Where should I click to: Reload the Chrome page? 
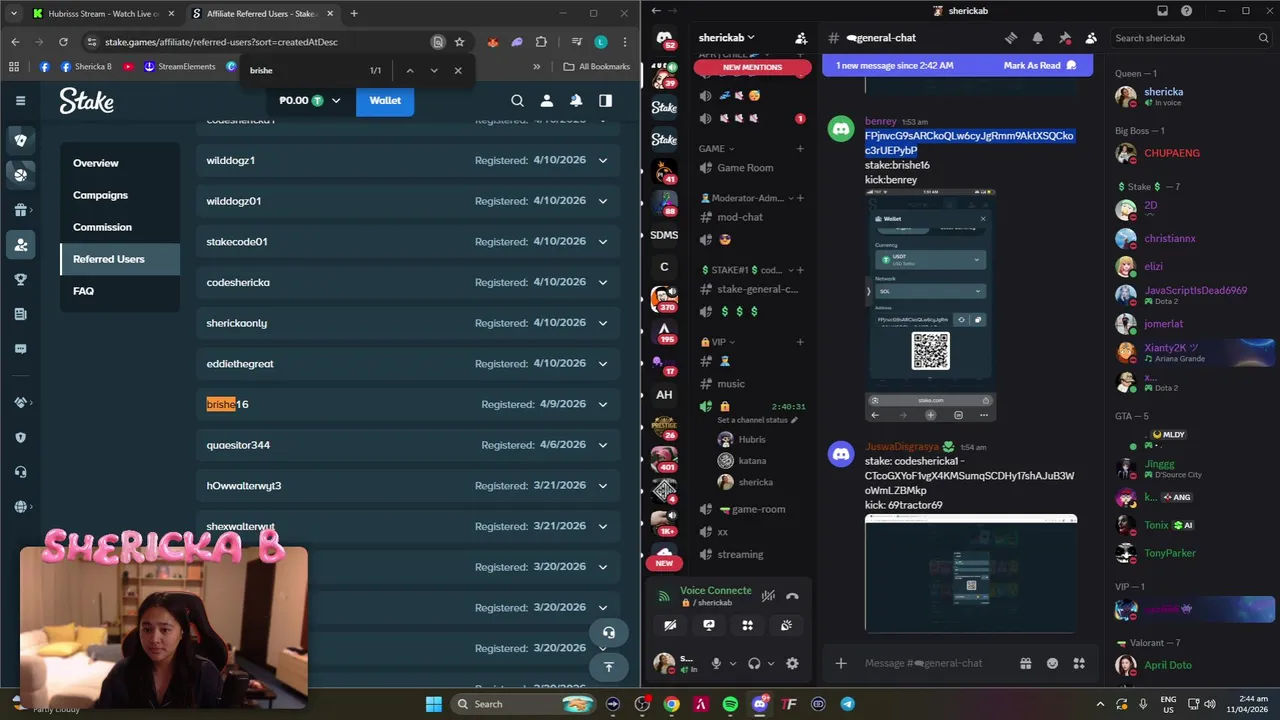(63, 42)
